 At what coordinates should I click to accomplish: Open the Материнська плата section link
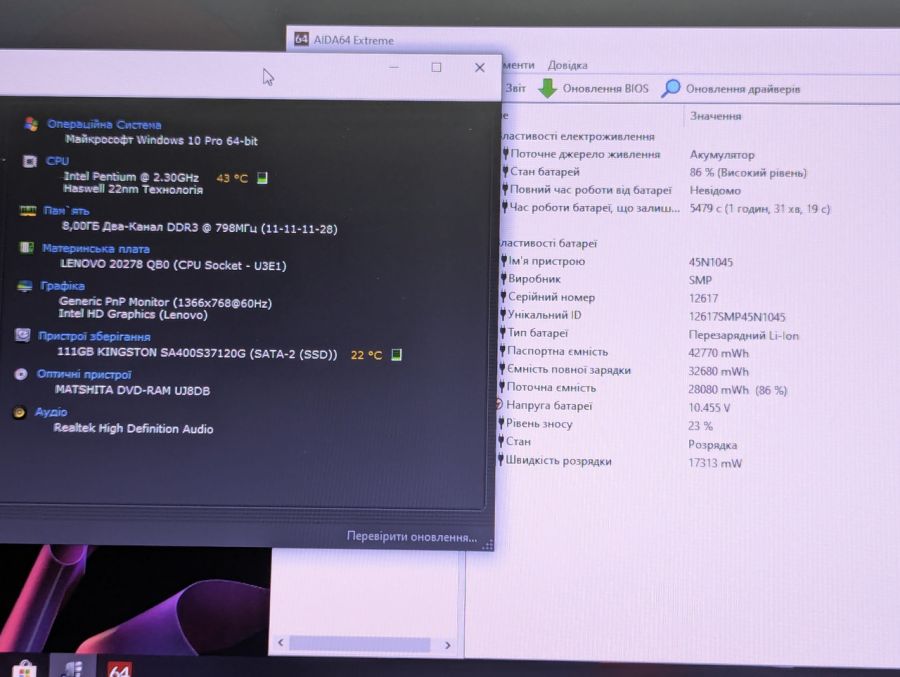pos(96,249)
